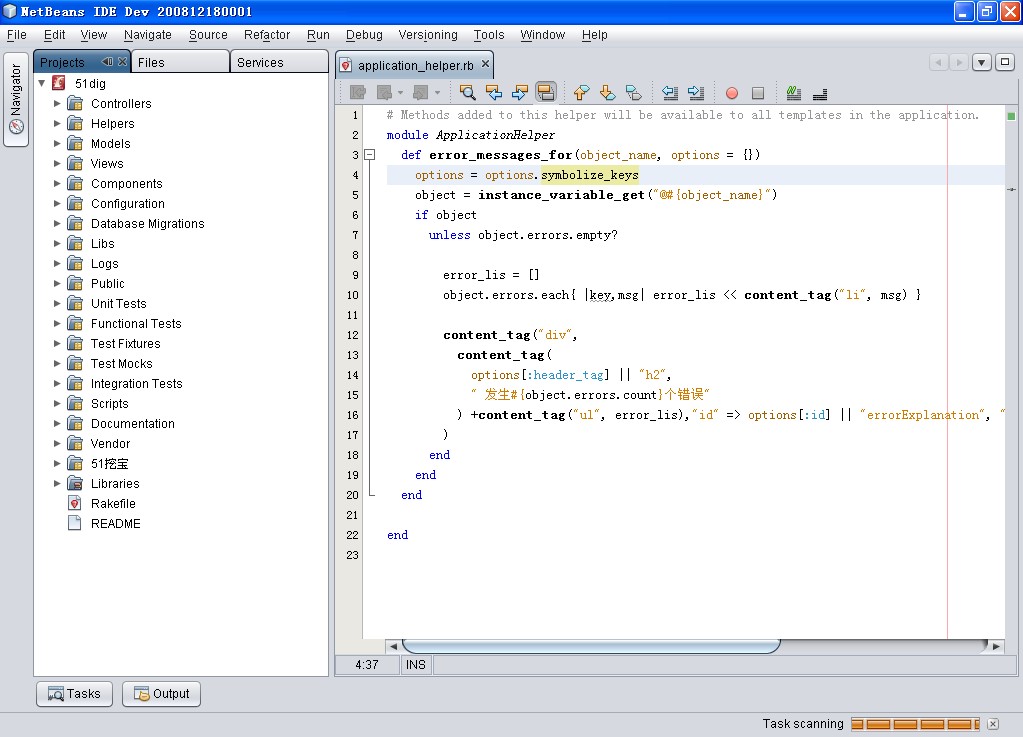The width and height of the screenshot is (1023, 737).
Task: Click the Shift Line Right icon
Action: [697, 92]
